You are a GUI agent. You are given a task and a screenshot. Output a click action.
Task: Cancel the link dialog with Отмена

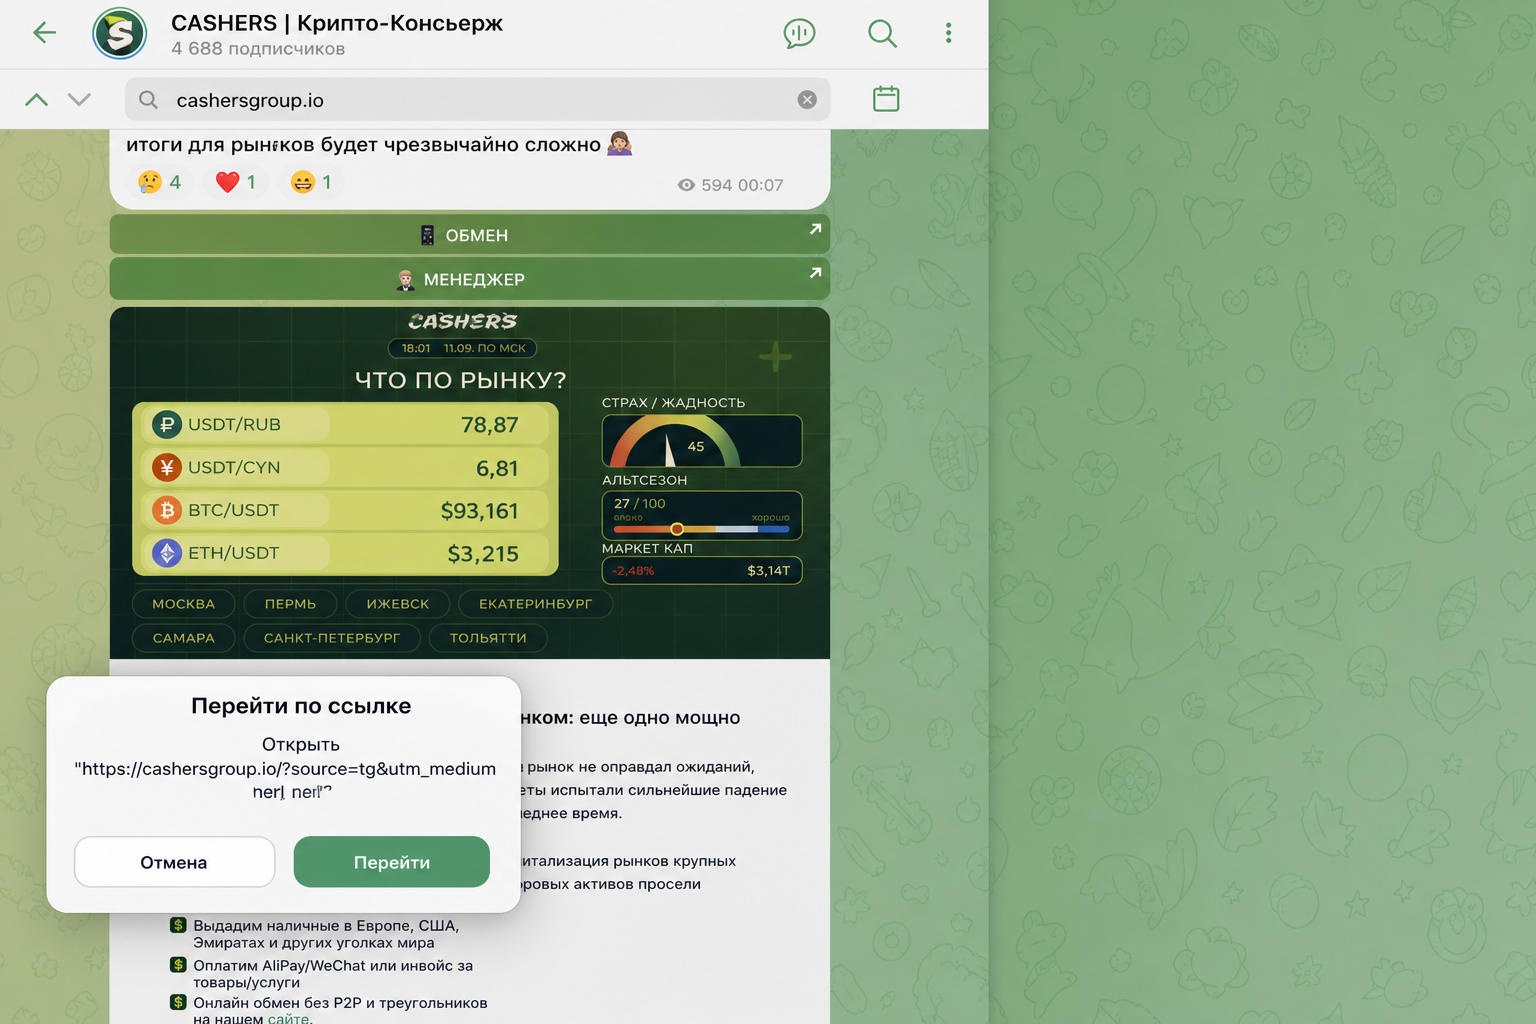coord(174,862)
